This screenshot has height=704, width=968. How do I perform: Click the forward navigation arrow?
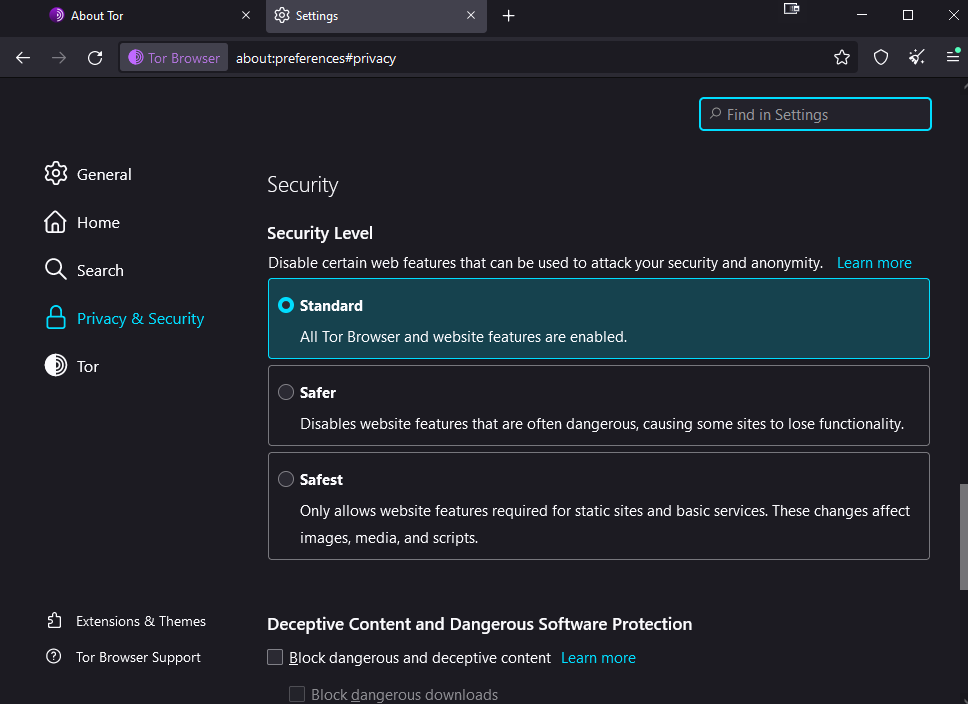(x=59, y=58)
